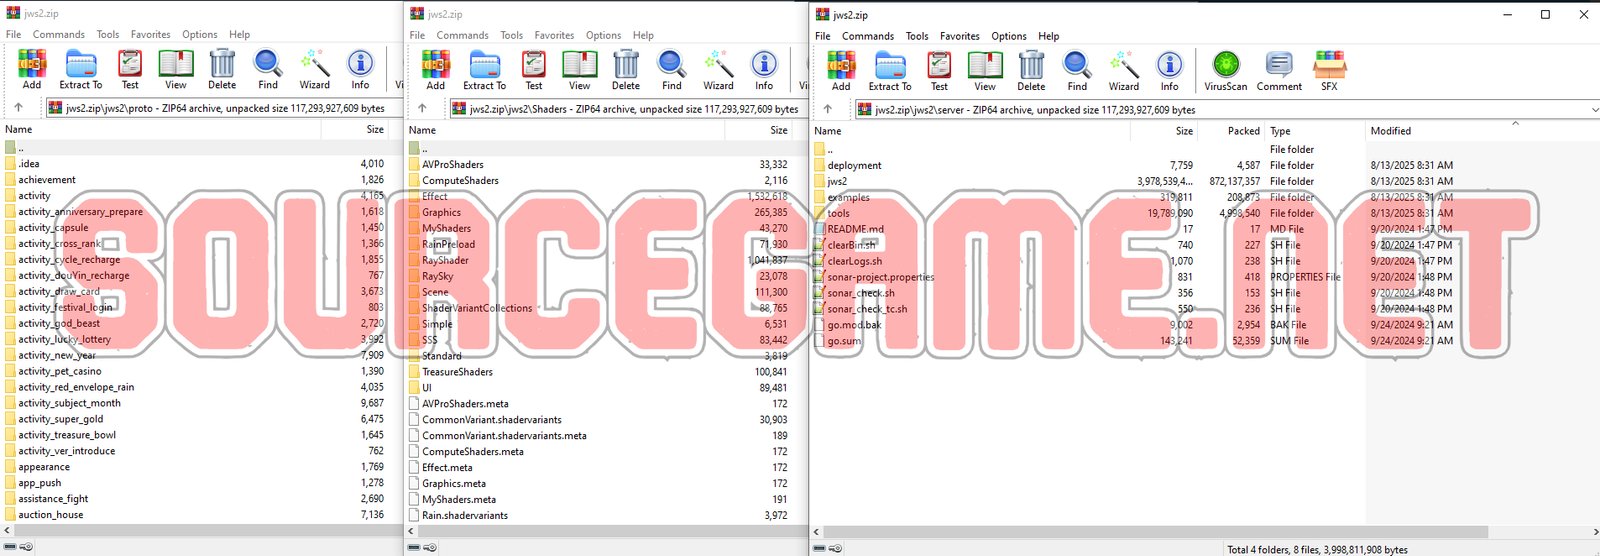1600x556 pixels.
Task: Go up one level in the proto window
Action: tap(18, 108)
